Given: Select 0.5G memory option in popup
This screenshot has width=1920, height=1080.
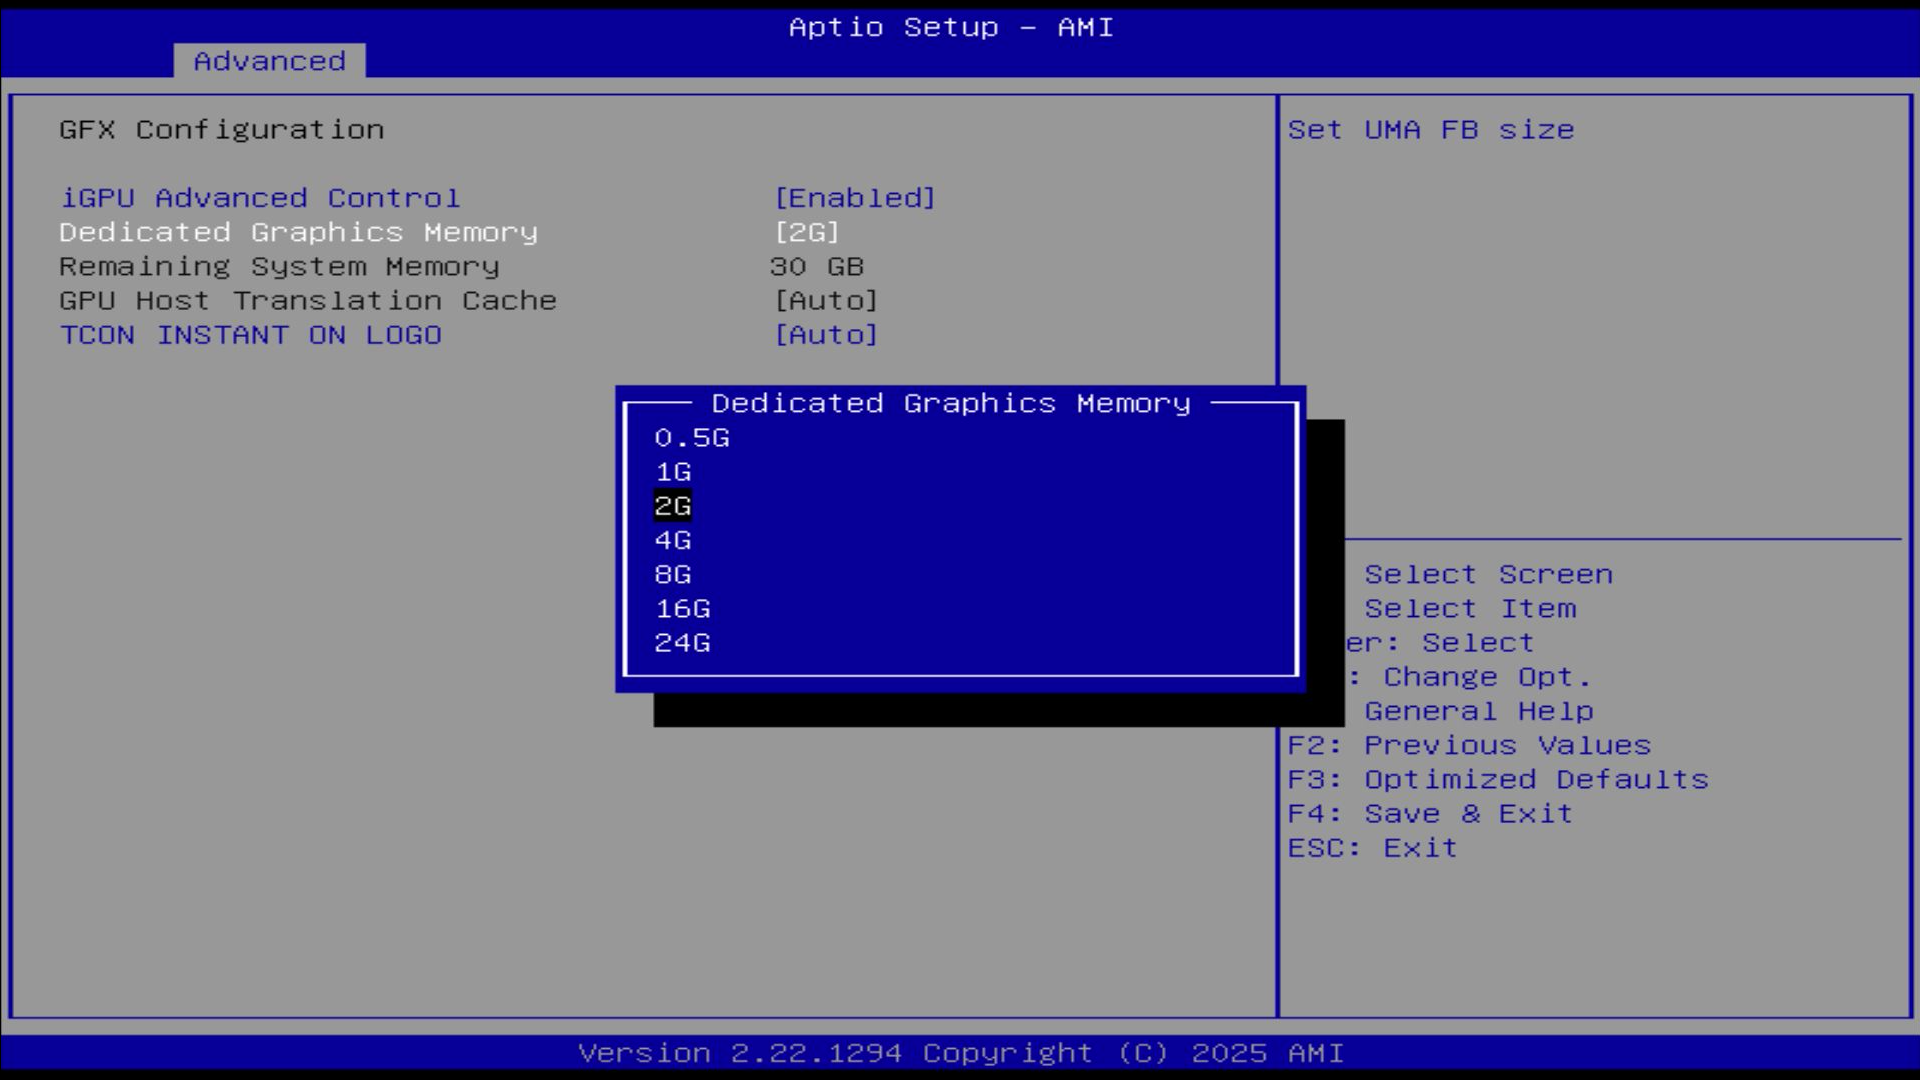Looking at the screenshot, I should click(691, 438).
